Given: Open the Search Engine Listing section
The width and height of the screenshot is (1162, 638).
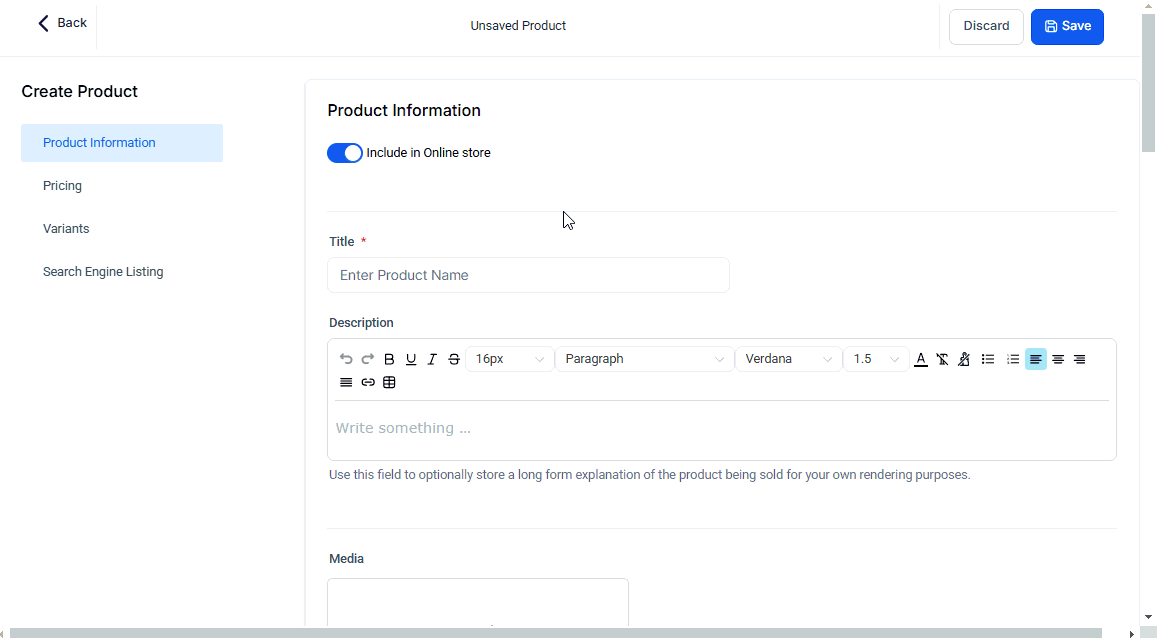Looking at the screenshot, I should [103, 272].
